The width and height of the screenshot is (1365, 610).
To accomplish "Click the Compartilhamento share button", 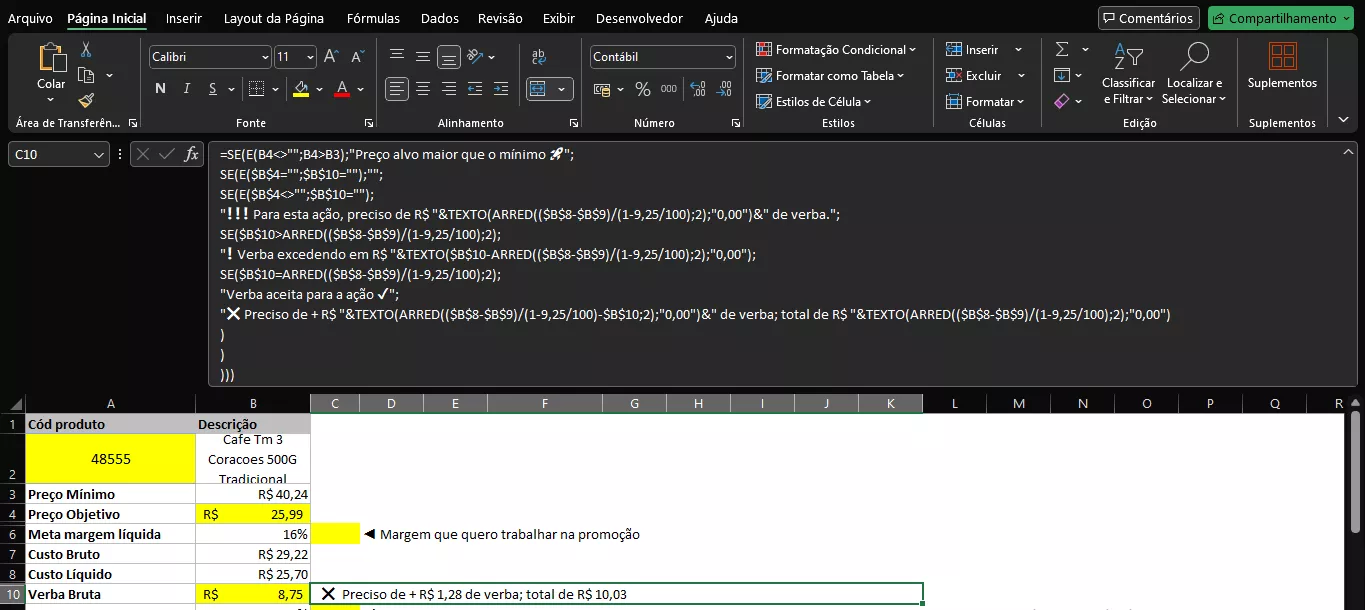I will coord(1279,18).
